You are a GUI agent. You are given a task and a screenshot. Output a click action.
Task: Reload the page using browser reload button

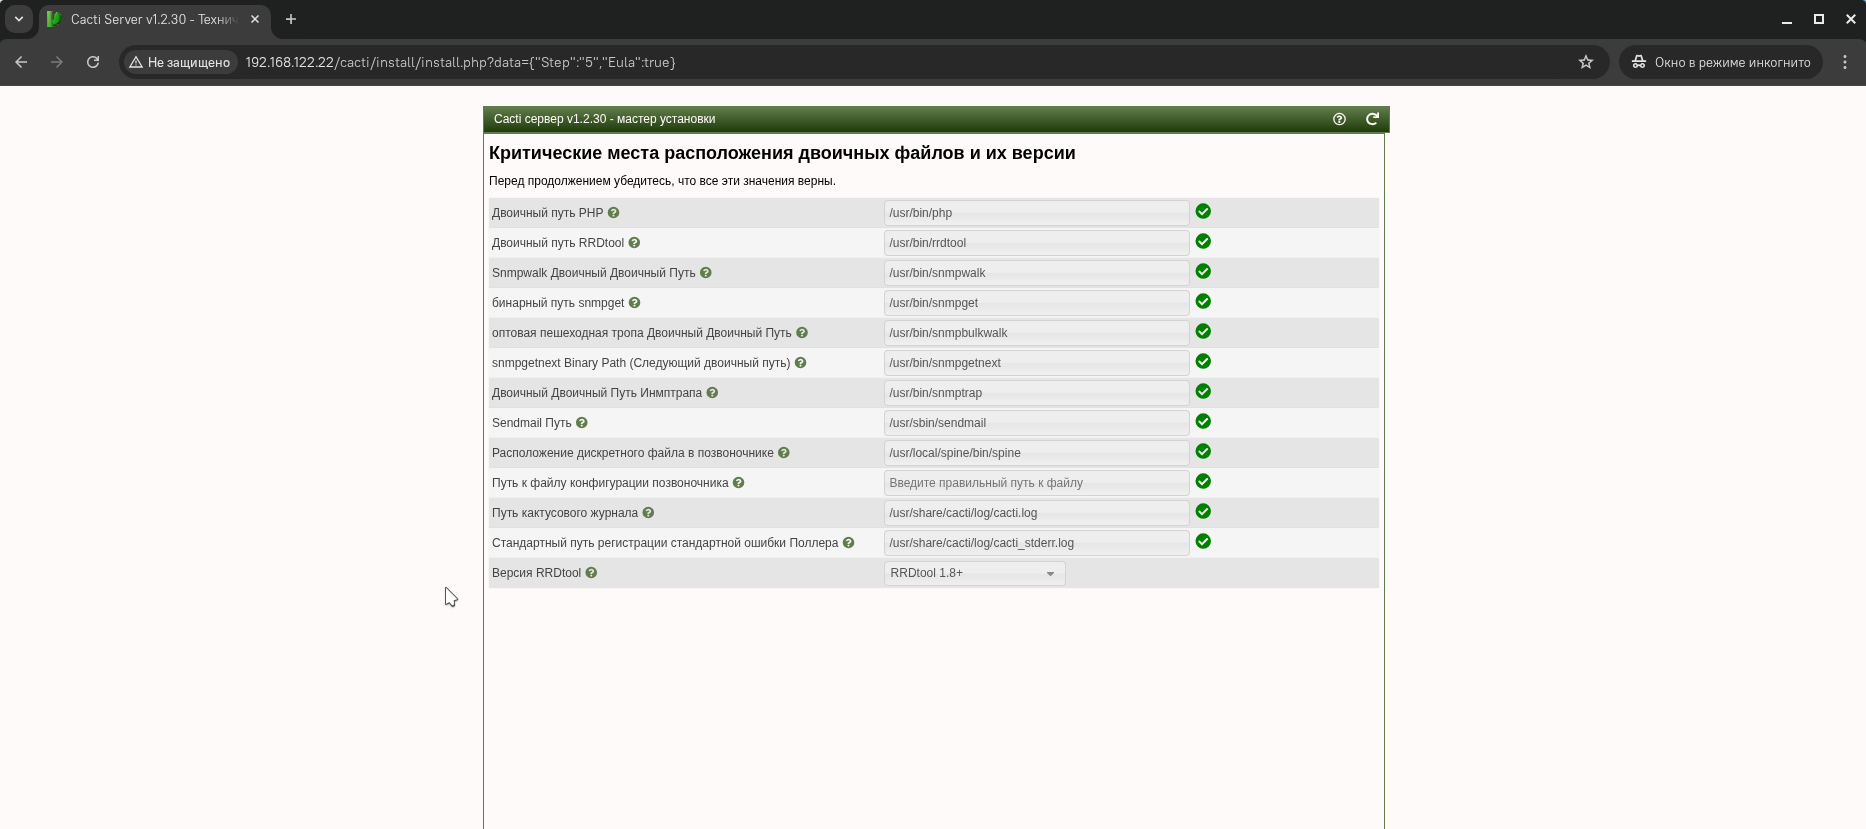(93, 62)
